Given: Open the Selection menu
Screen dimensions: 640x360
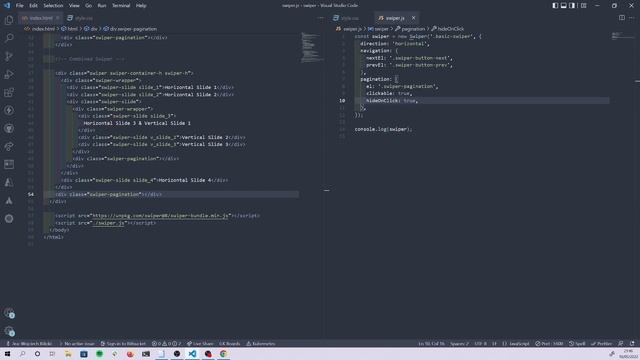Looking at the screenshot, I should pos(53,6).
